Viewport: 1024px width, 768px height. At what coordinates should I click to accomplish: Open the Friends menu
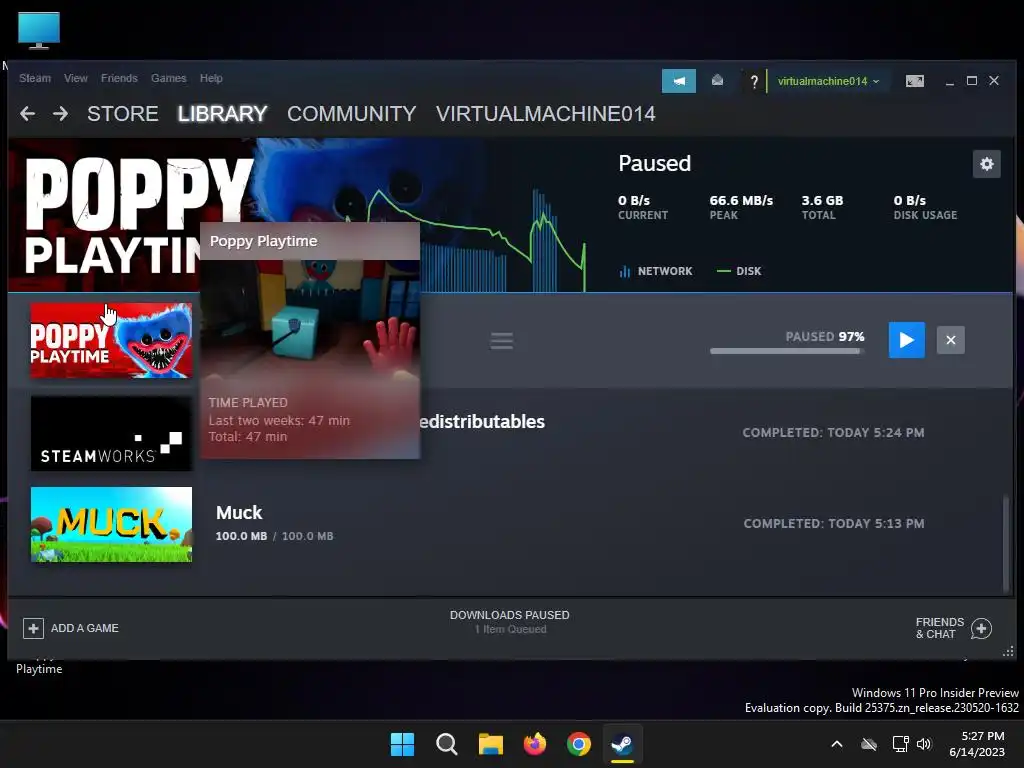tap(119, 78)
